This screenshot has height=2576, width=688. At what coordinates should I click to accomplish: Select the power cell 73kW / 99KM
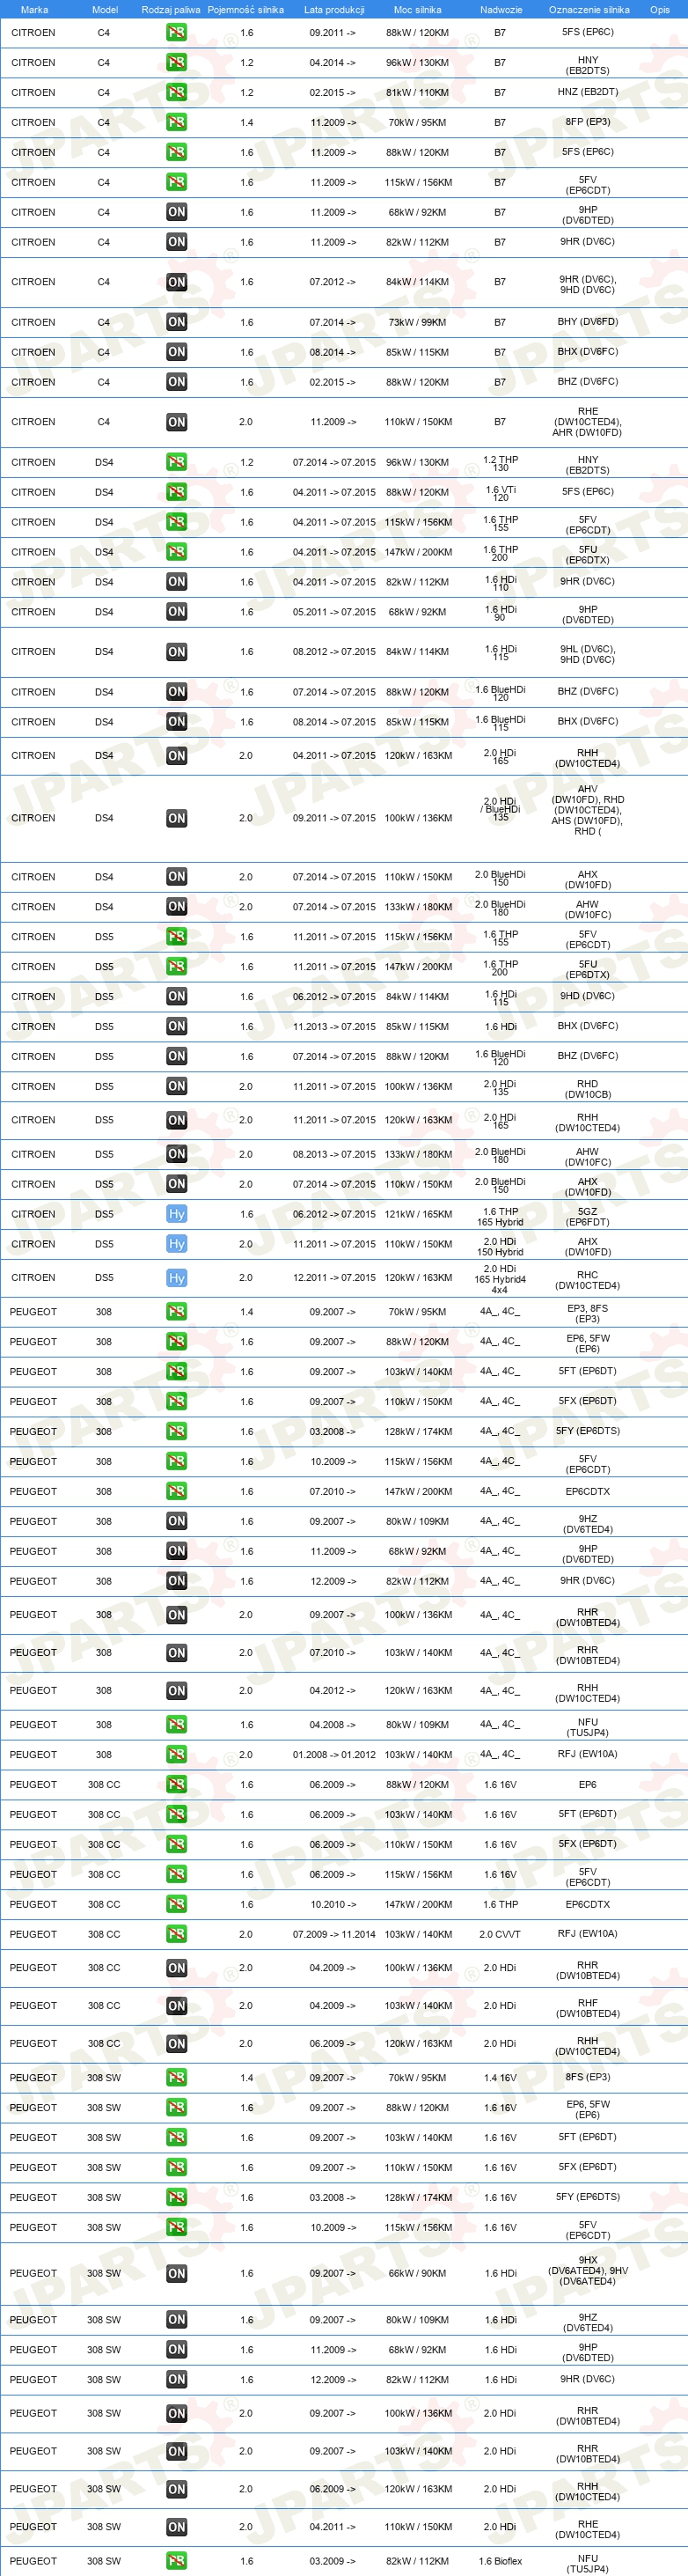pos(418,322)
